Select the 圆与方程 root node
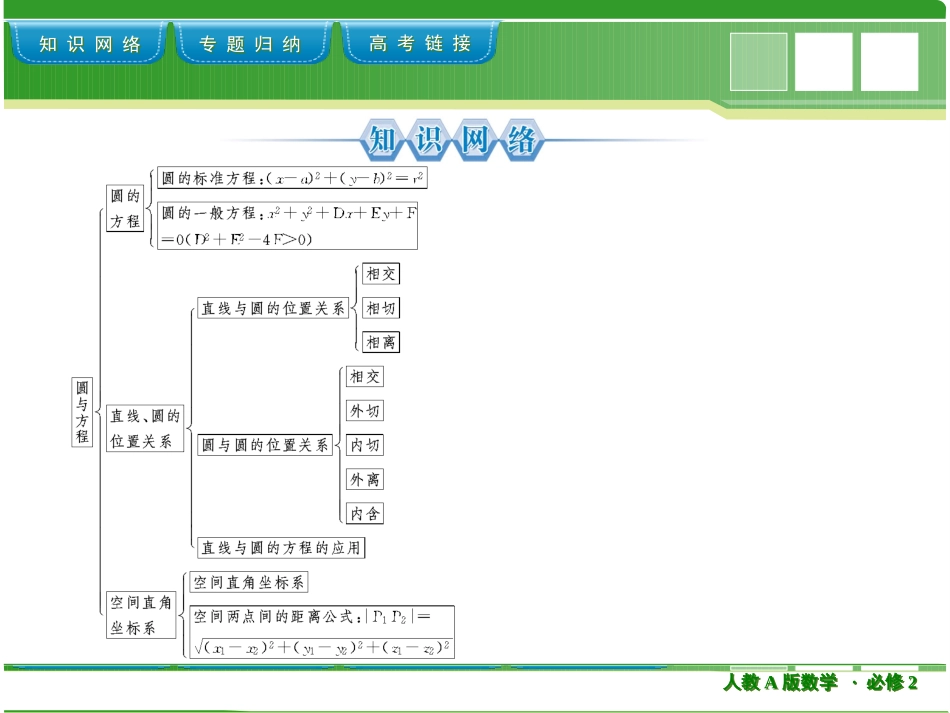 pyautogui.click(x=82, y=412)
